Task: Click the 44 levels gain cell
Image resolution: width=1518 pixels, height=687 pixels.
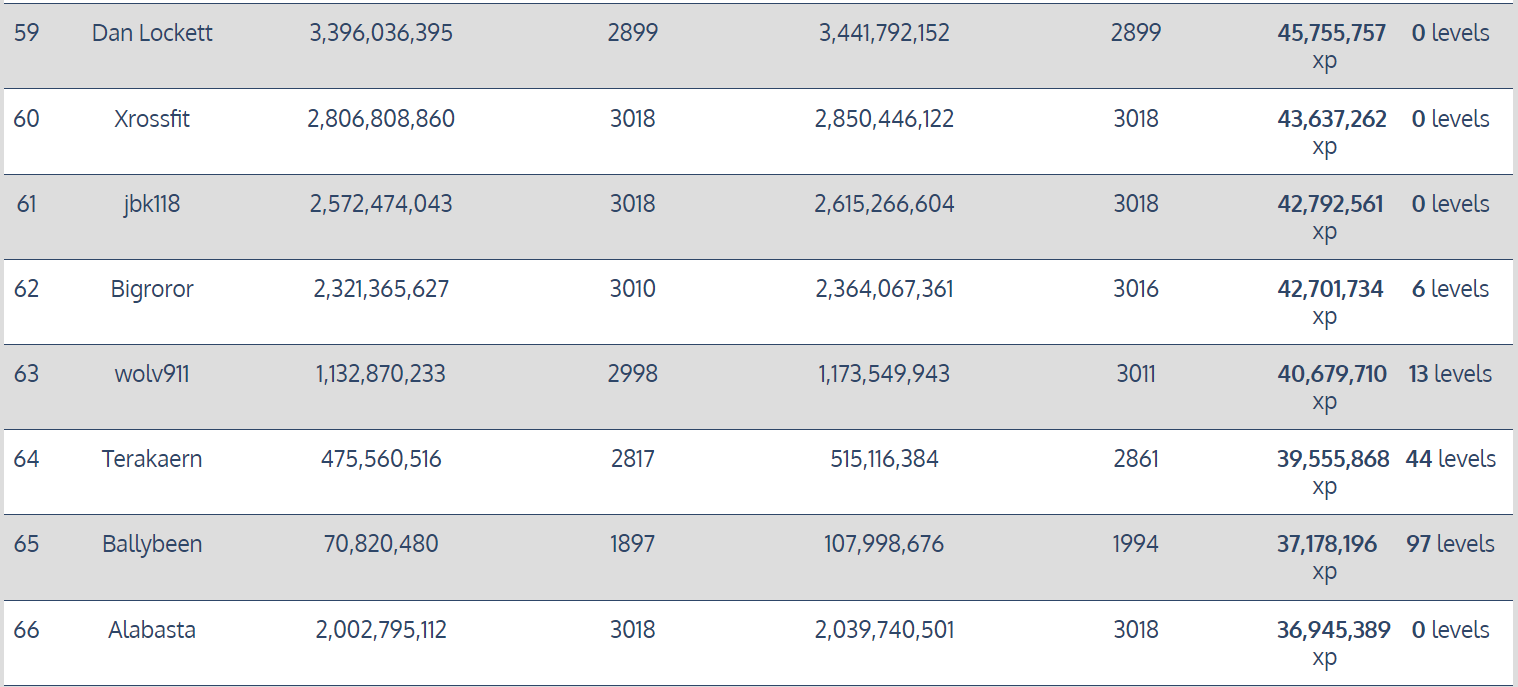Action: [1450, 459]
